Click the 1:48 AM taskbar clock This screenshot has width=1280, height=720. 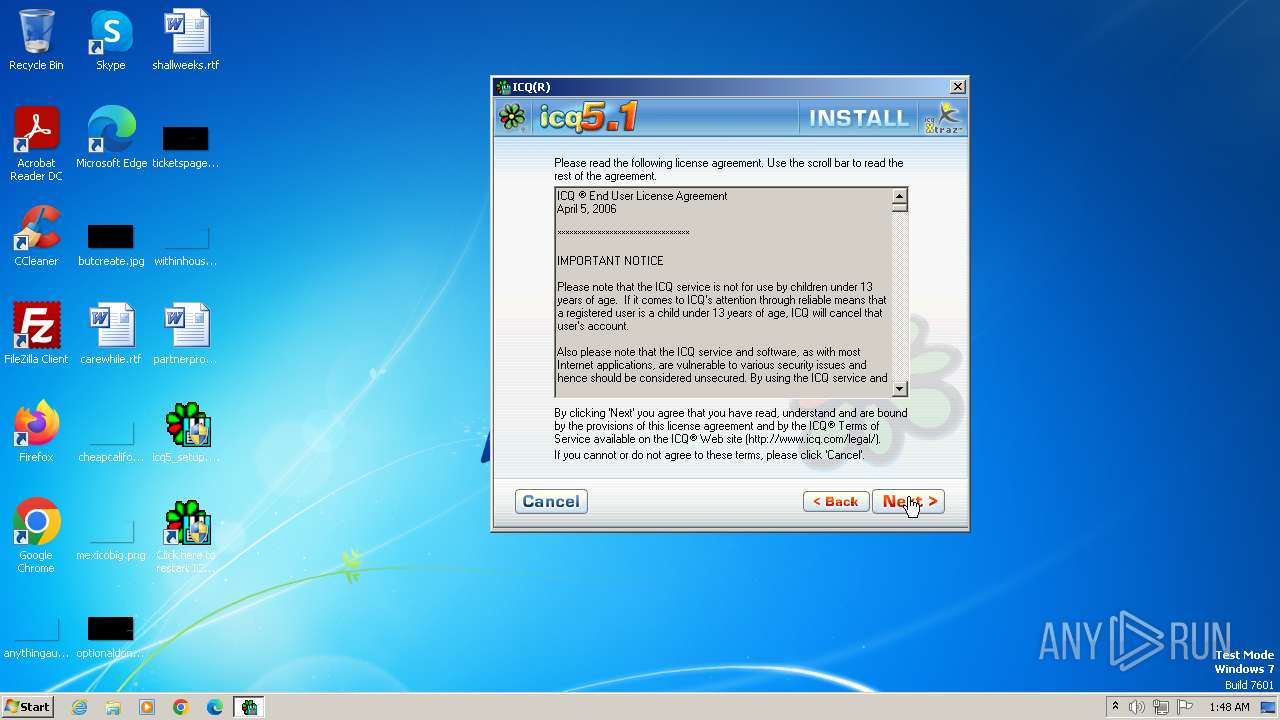[x=1229, y=707]
